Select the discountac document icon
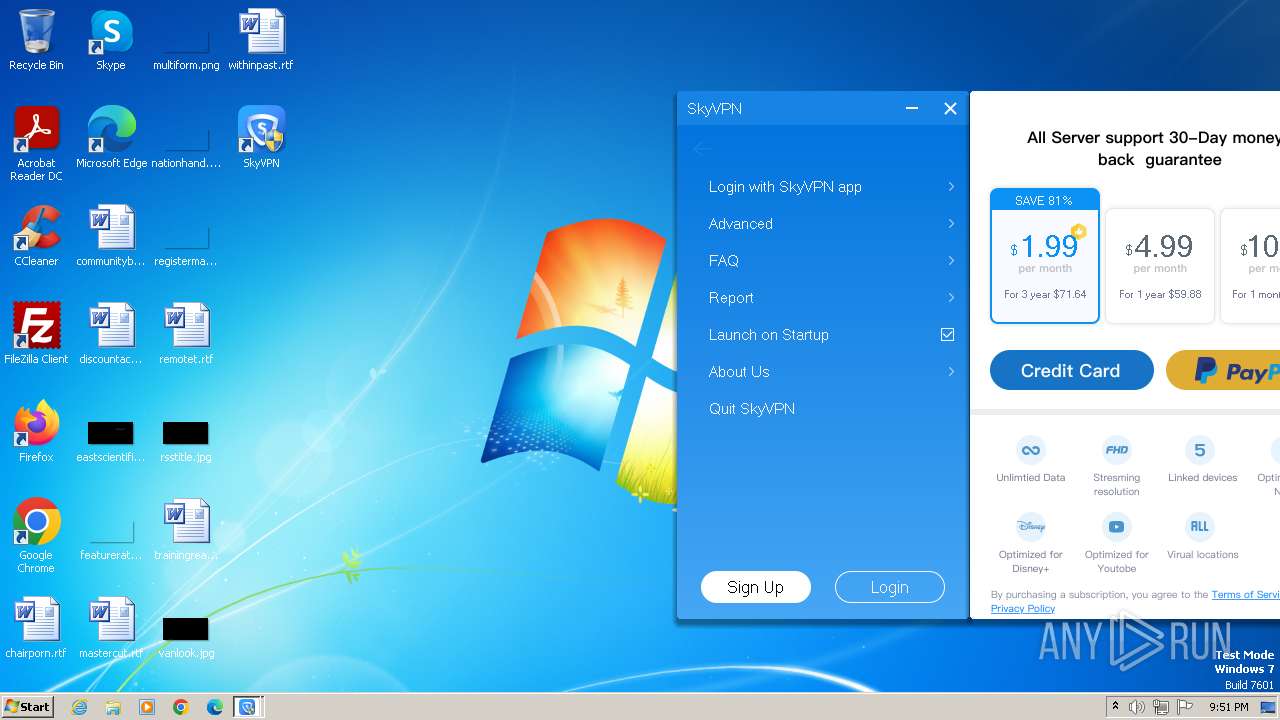Image resolution: width=1280 pixels, height=720 pixels. [111, 334]
